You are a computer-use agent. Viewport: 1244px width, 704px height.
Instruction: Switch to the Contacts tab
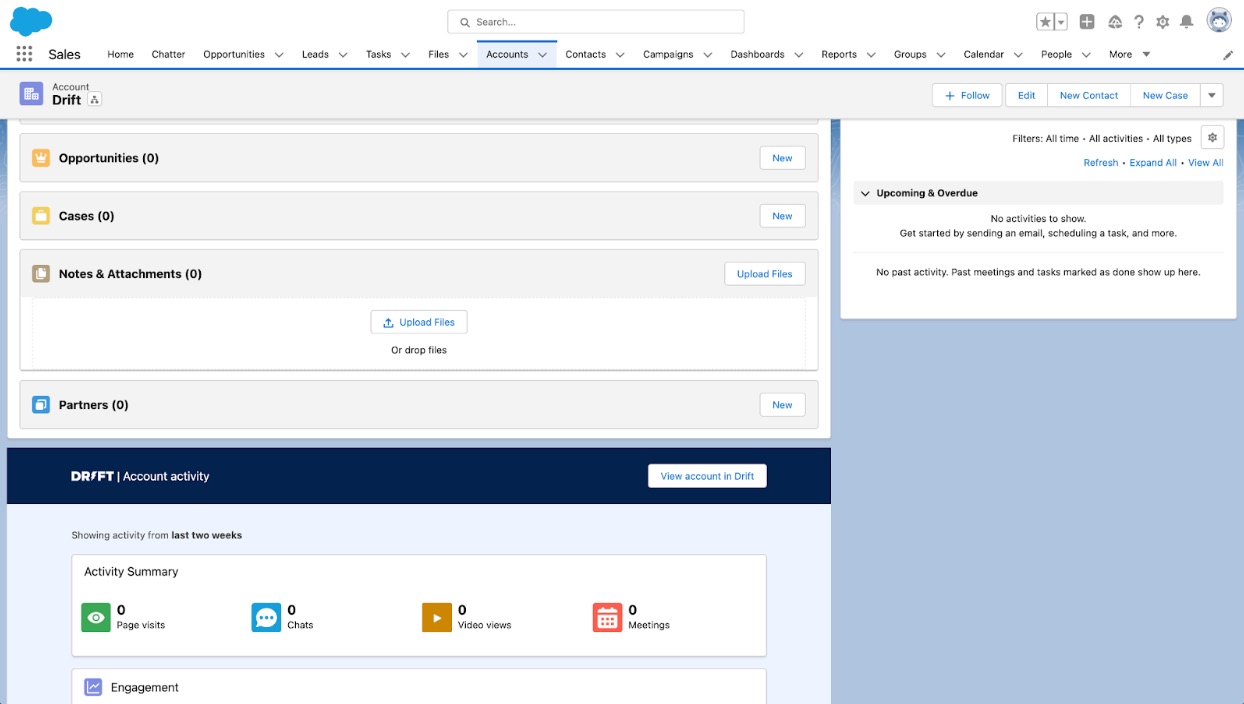tap(585, 54)
